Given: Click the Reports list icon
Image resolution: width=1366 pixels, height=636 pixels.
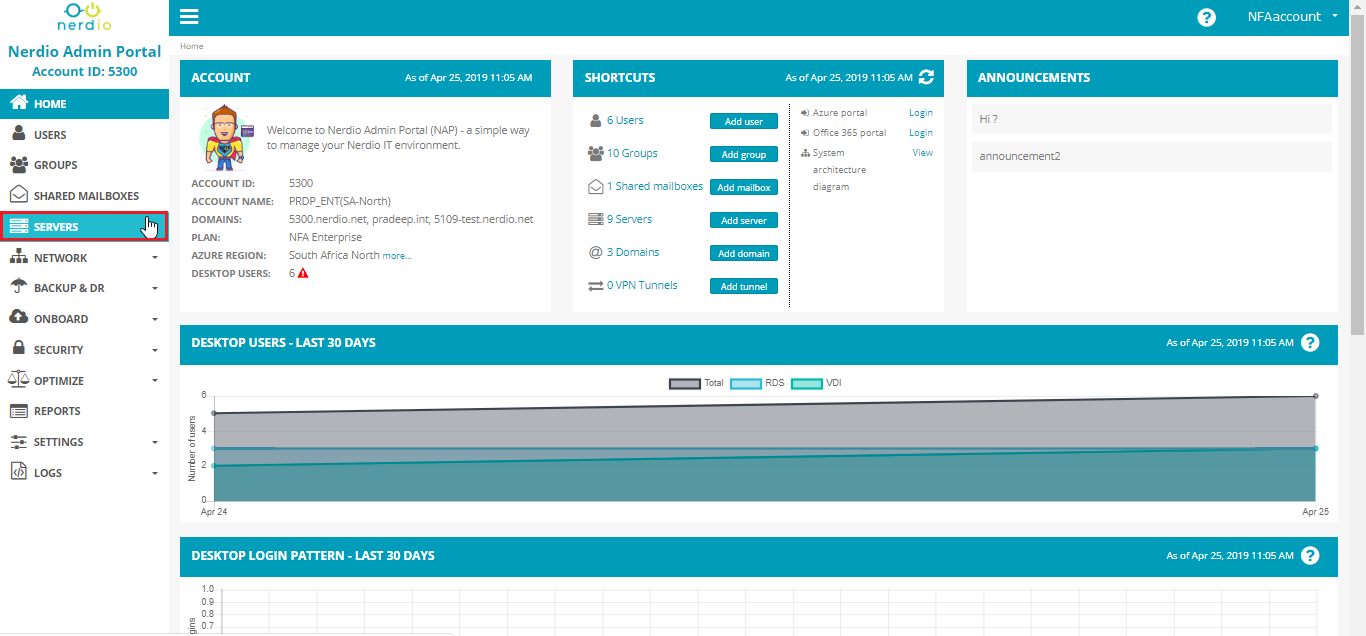Looking at the screenshot, I should coord(18,411).
